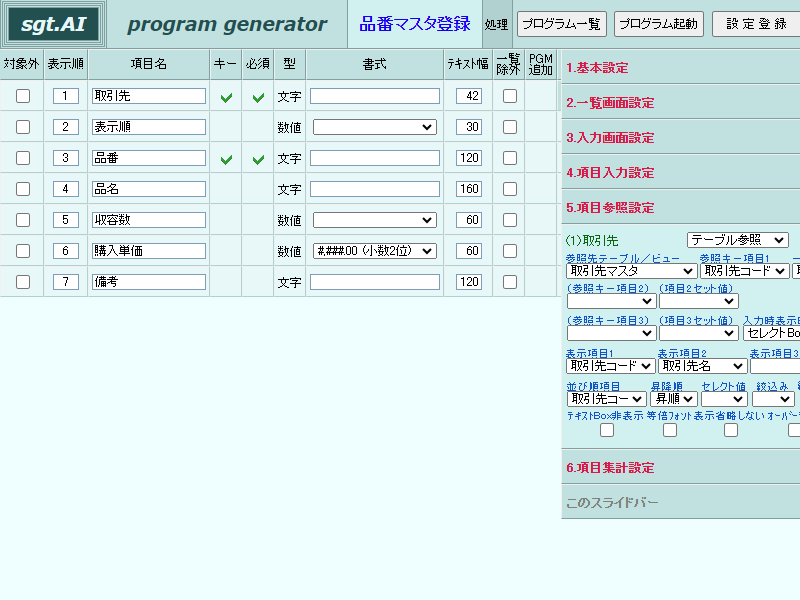Open 並び順項目 dropdown
Image resolution: width=800 pixels, height=600 pixels.
[x=607, y=399]
